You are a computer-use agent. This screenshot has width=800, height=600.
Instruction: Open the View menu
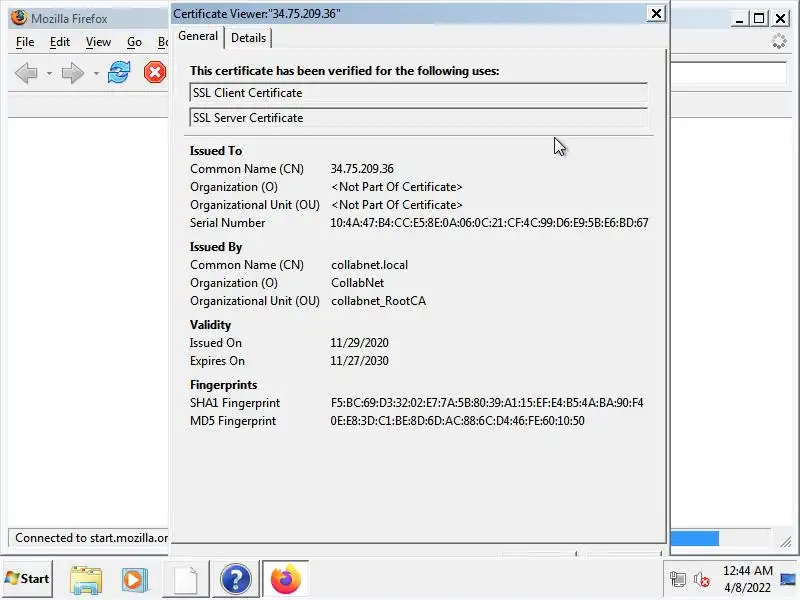pyautogui.click(x=98, y=42)
